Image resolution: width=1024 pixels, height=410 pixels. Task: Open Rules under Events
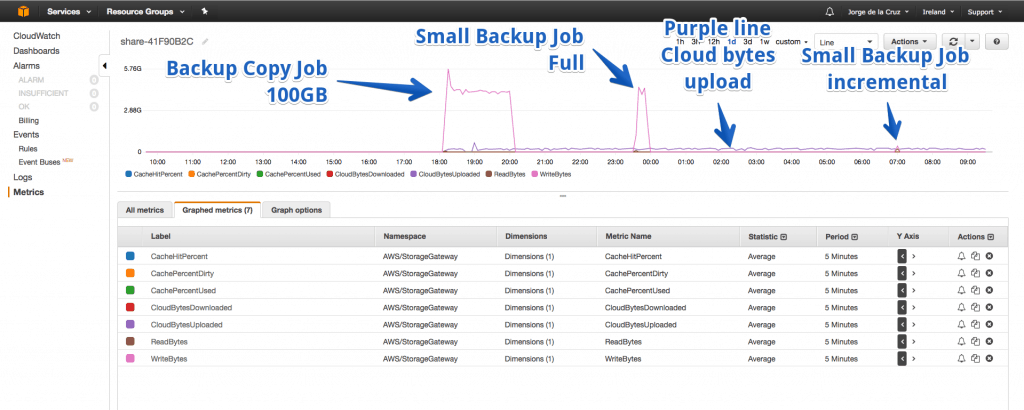click(27, 149)
